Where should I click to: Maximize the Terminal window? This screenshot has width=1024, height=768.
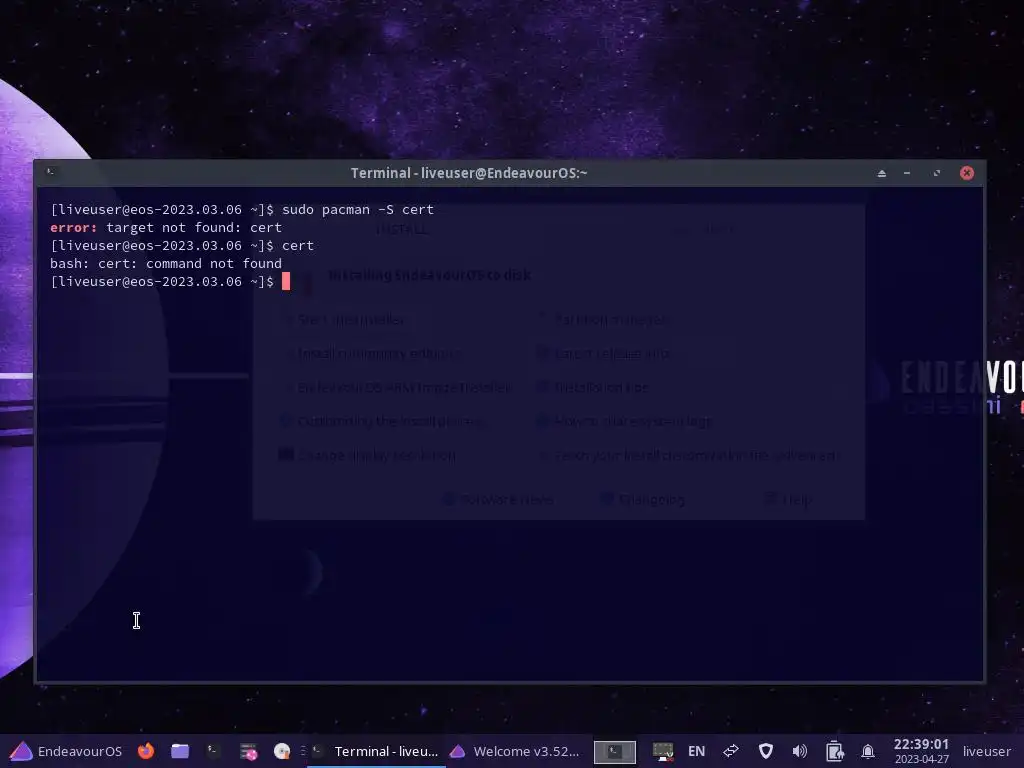click(937, 173)
